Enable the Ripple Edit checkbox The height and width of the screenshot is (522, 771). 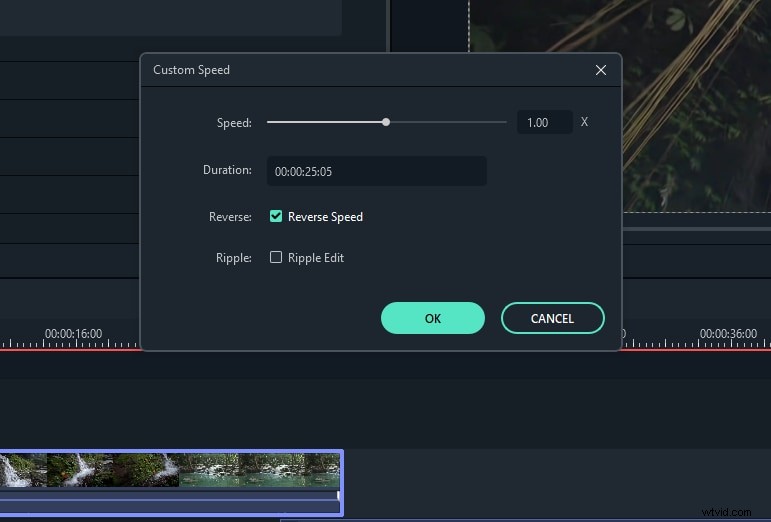tap(276, 257)
